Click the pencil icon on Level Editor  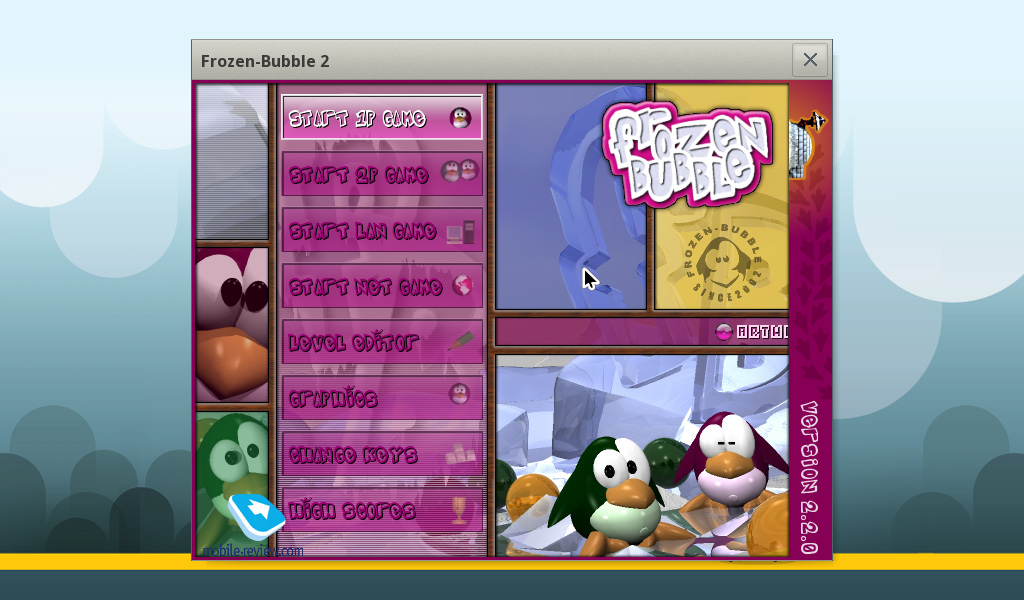461,341
